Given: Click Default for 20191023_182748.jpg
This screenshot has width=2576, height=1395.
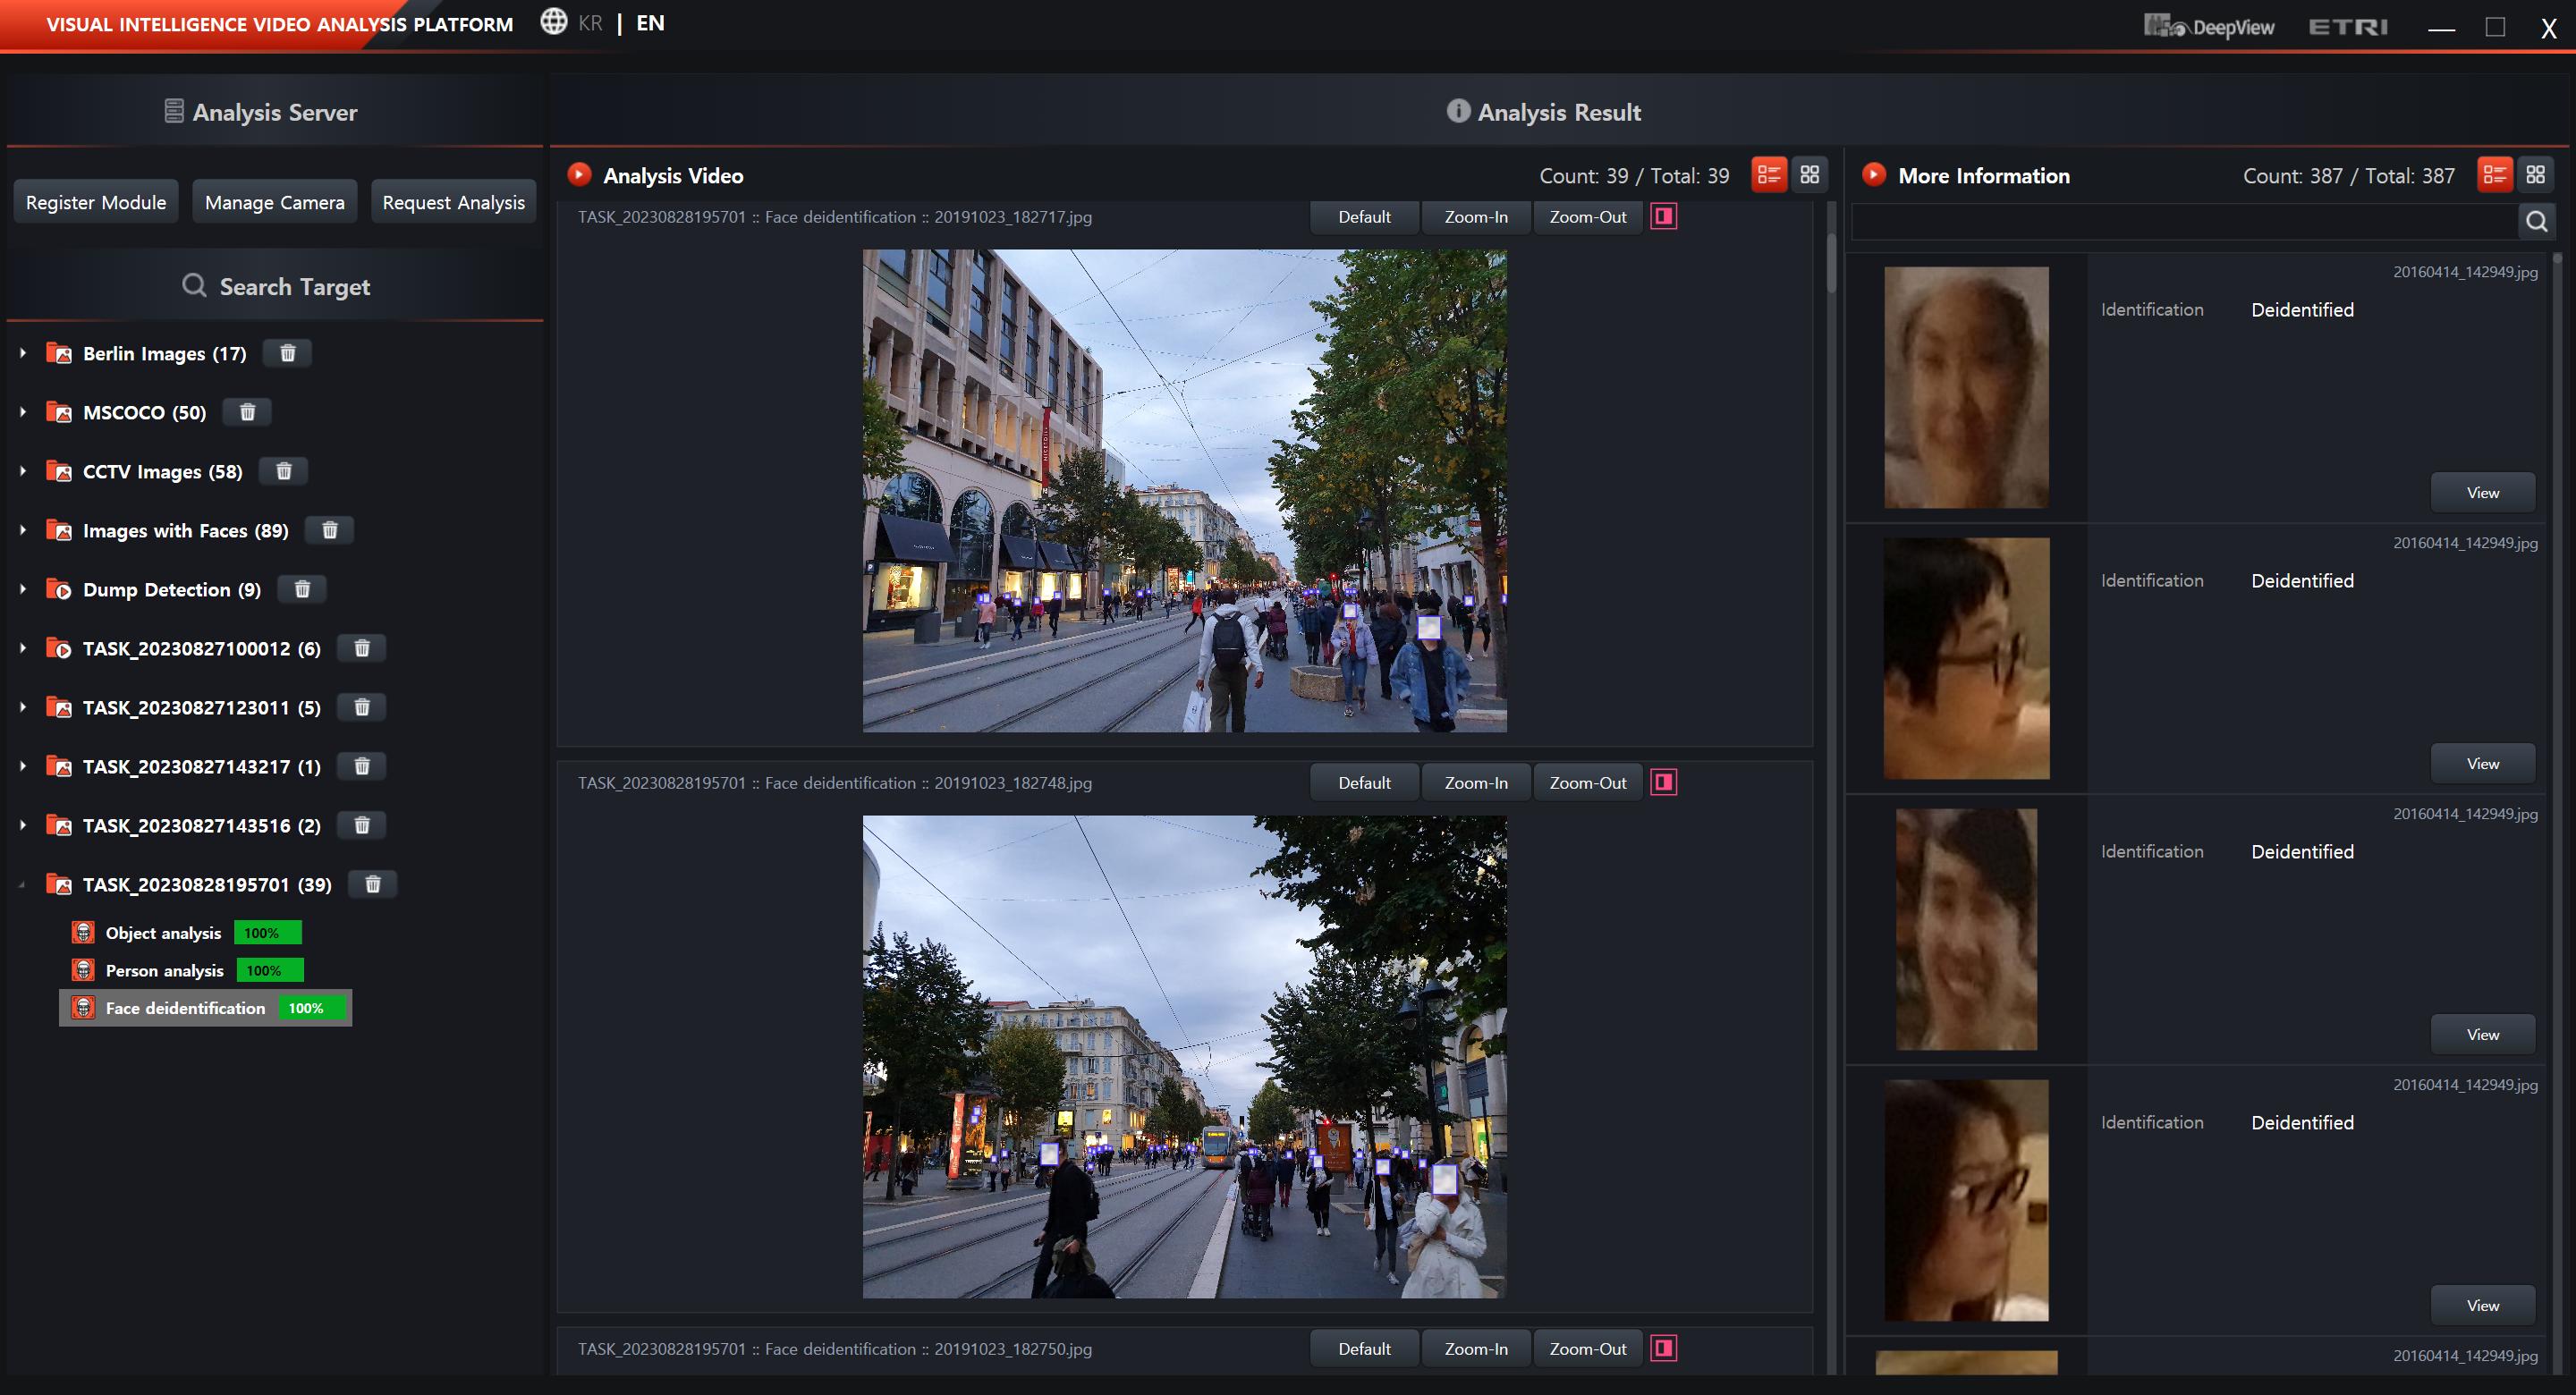Looking at the screenshot, I should pos(1364,782).
